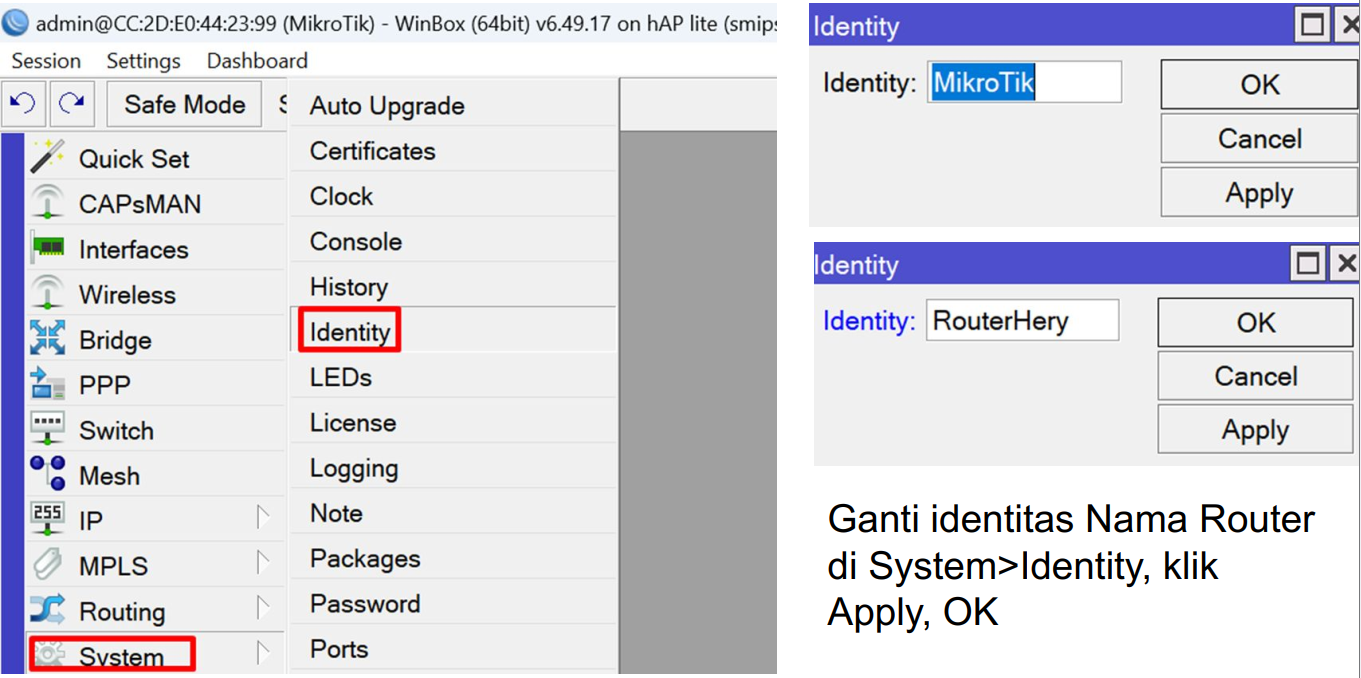Select Clock in System submenu
The height and width of the screenshot is (678, 1361).
(x=453, y=196)
